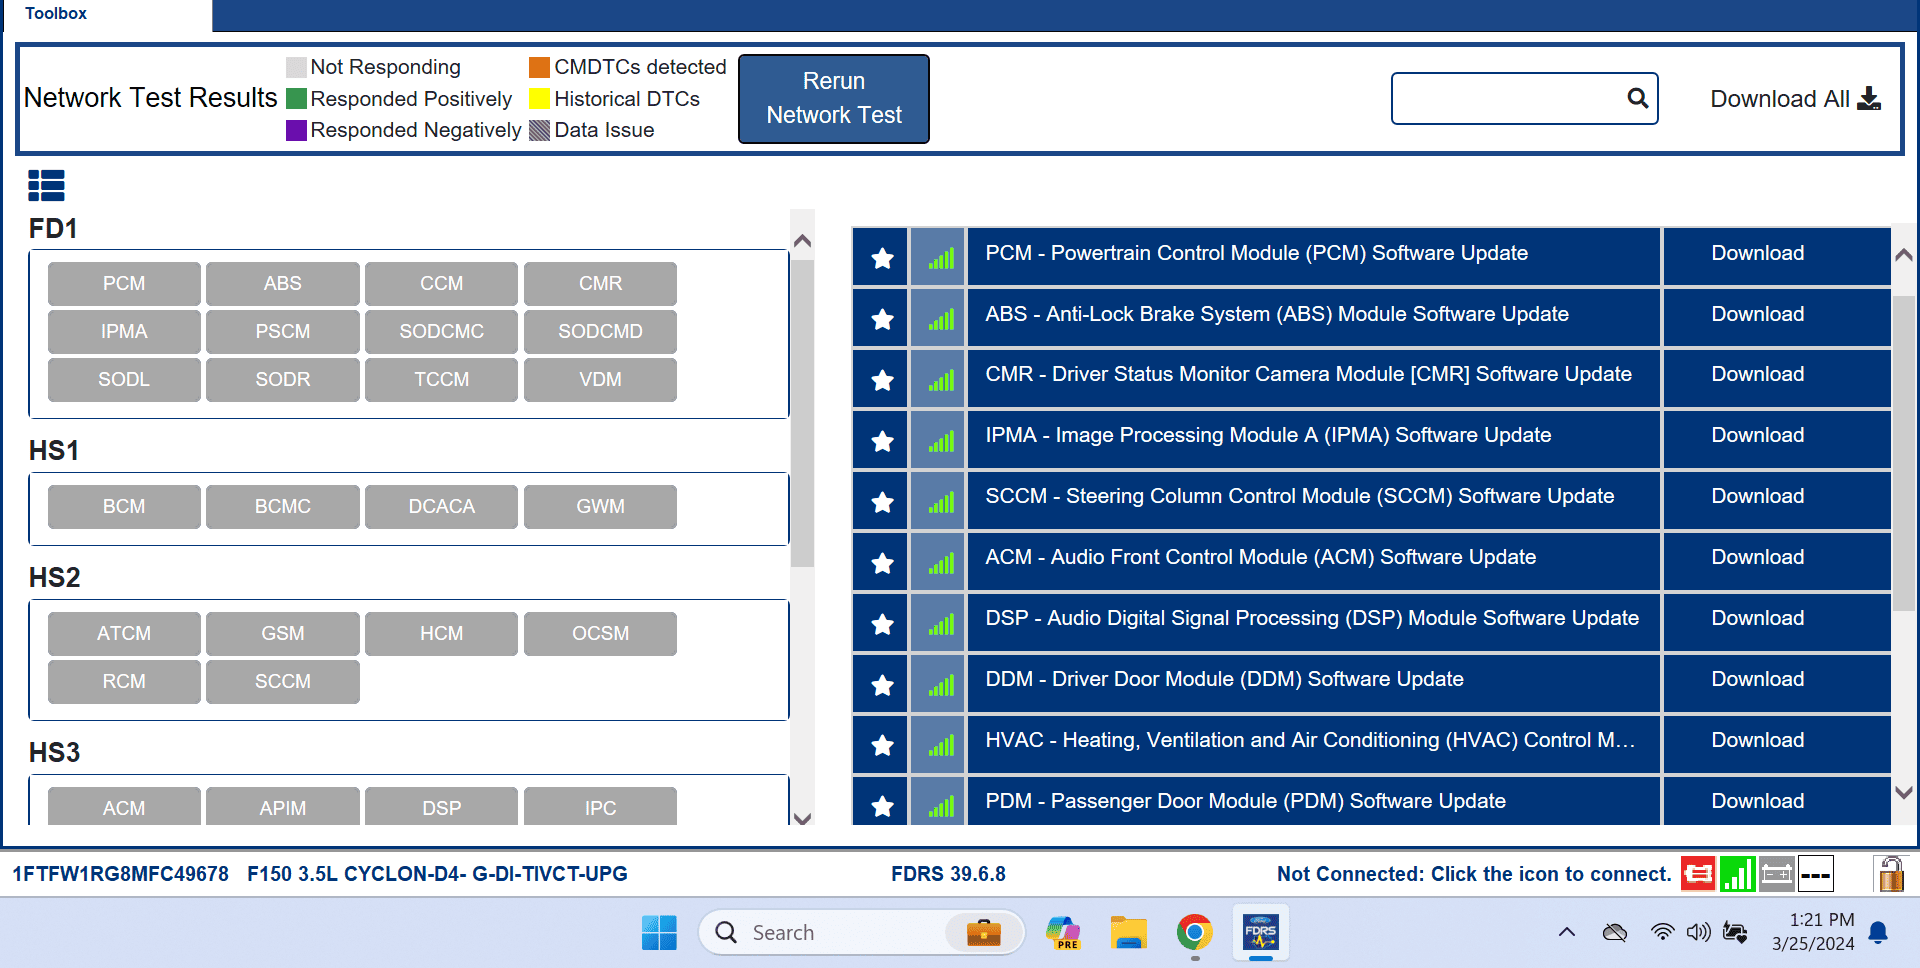Star the CMR Software Update row

coord(881,380)
